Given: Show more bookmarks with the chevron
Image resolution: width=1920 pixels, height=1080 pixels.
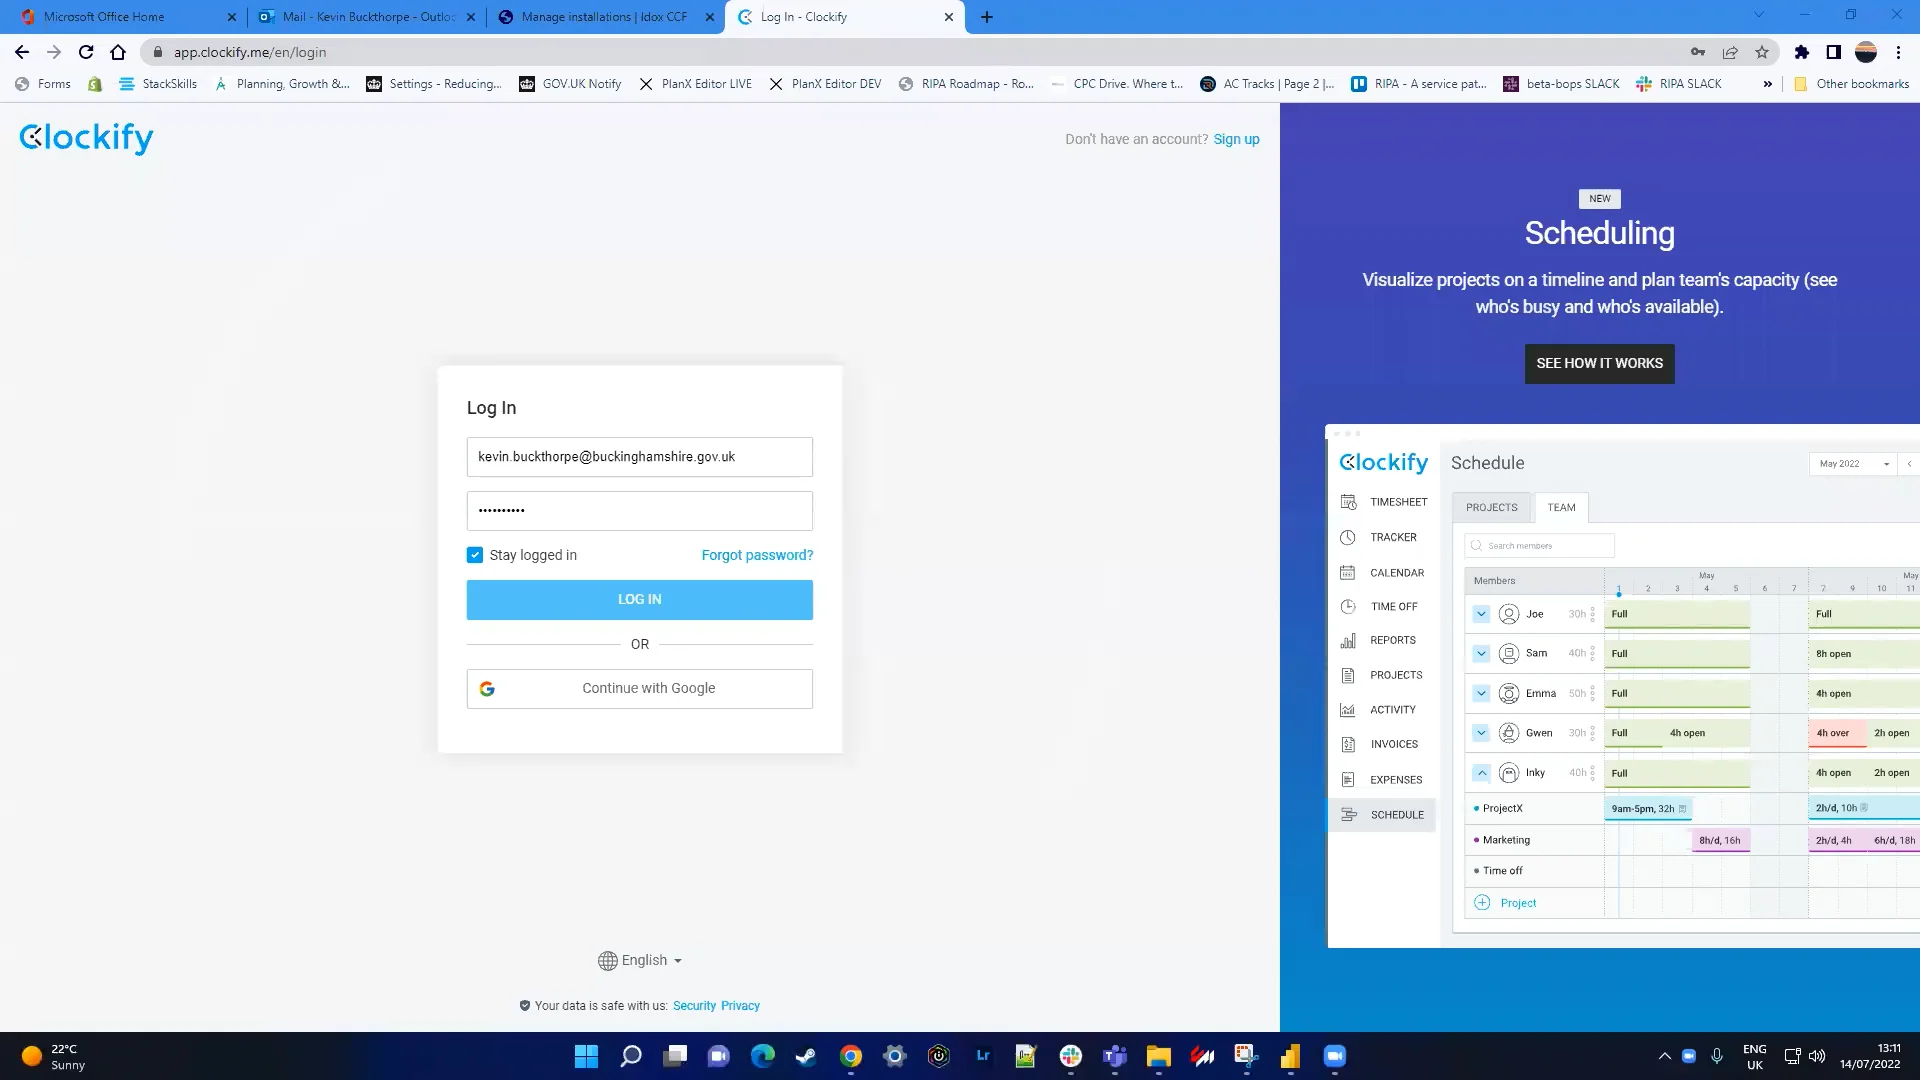Looking at the screenshot, I should click(1768, 84).
